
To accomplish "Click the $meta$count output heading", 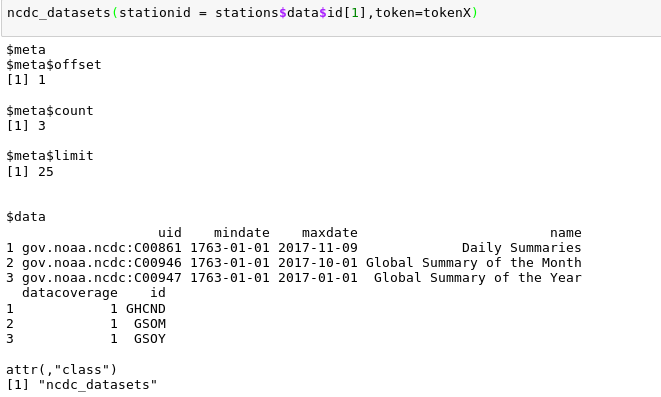I will point(50,111).
